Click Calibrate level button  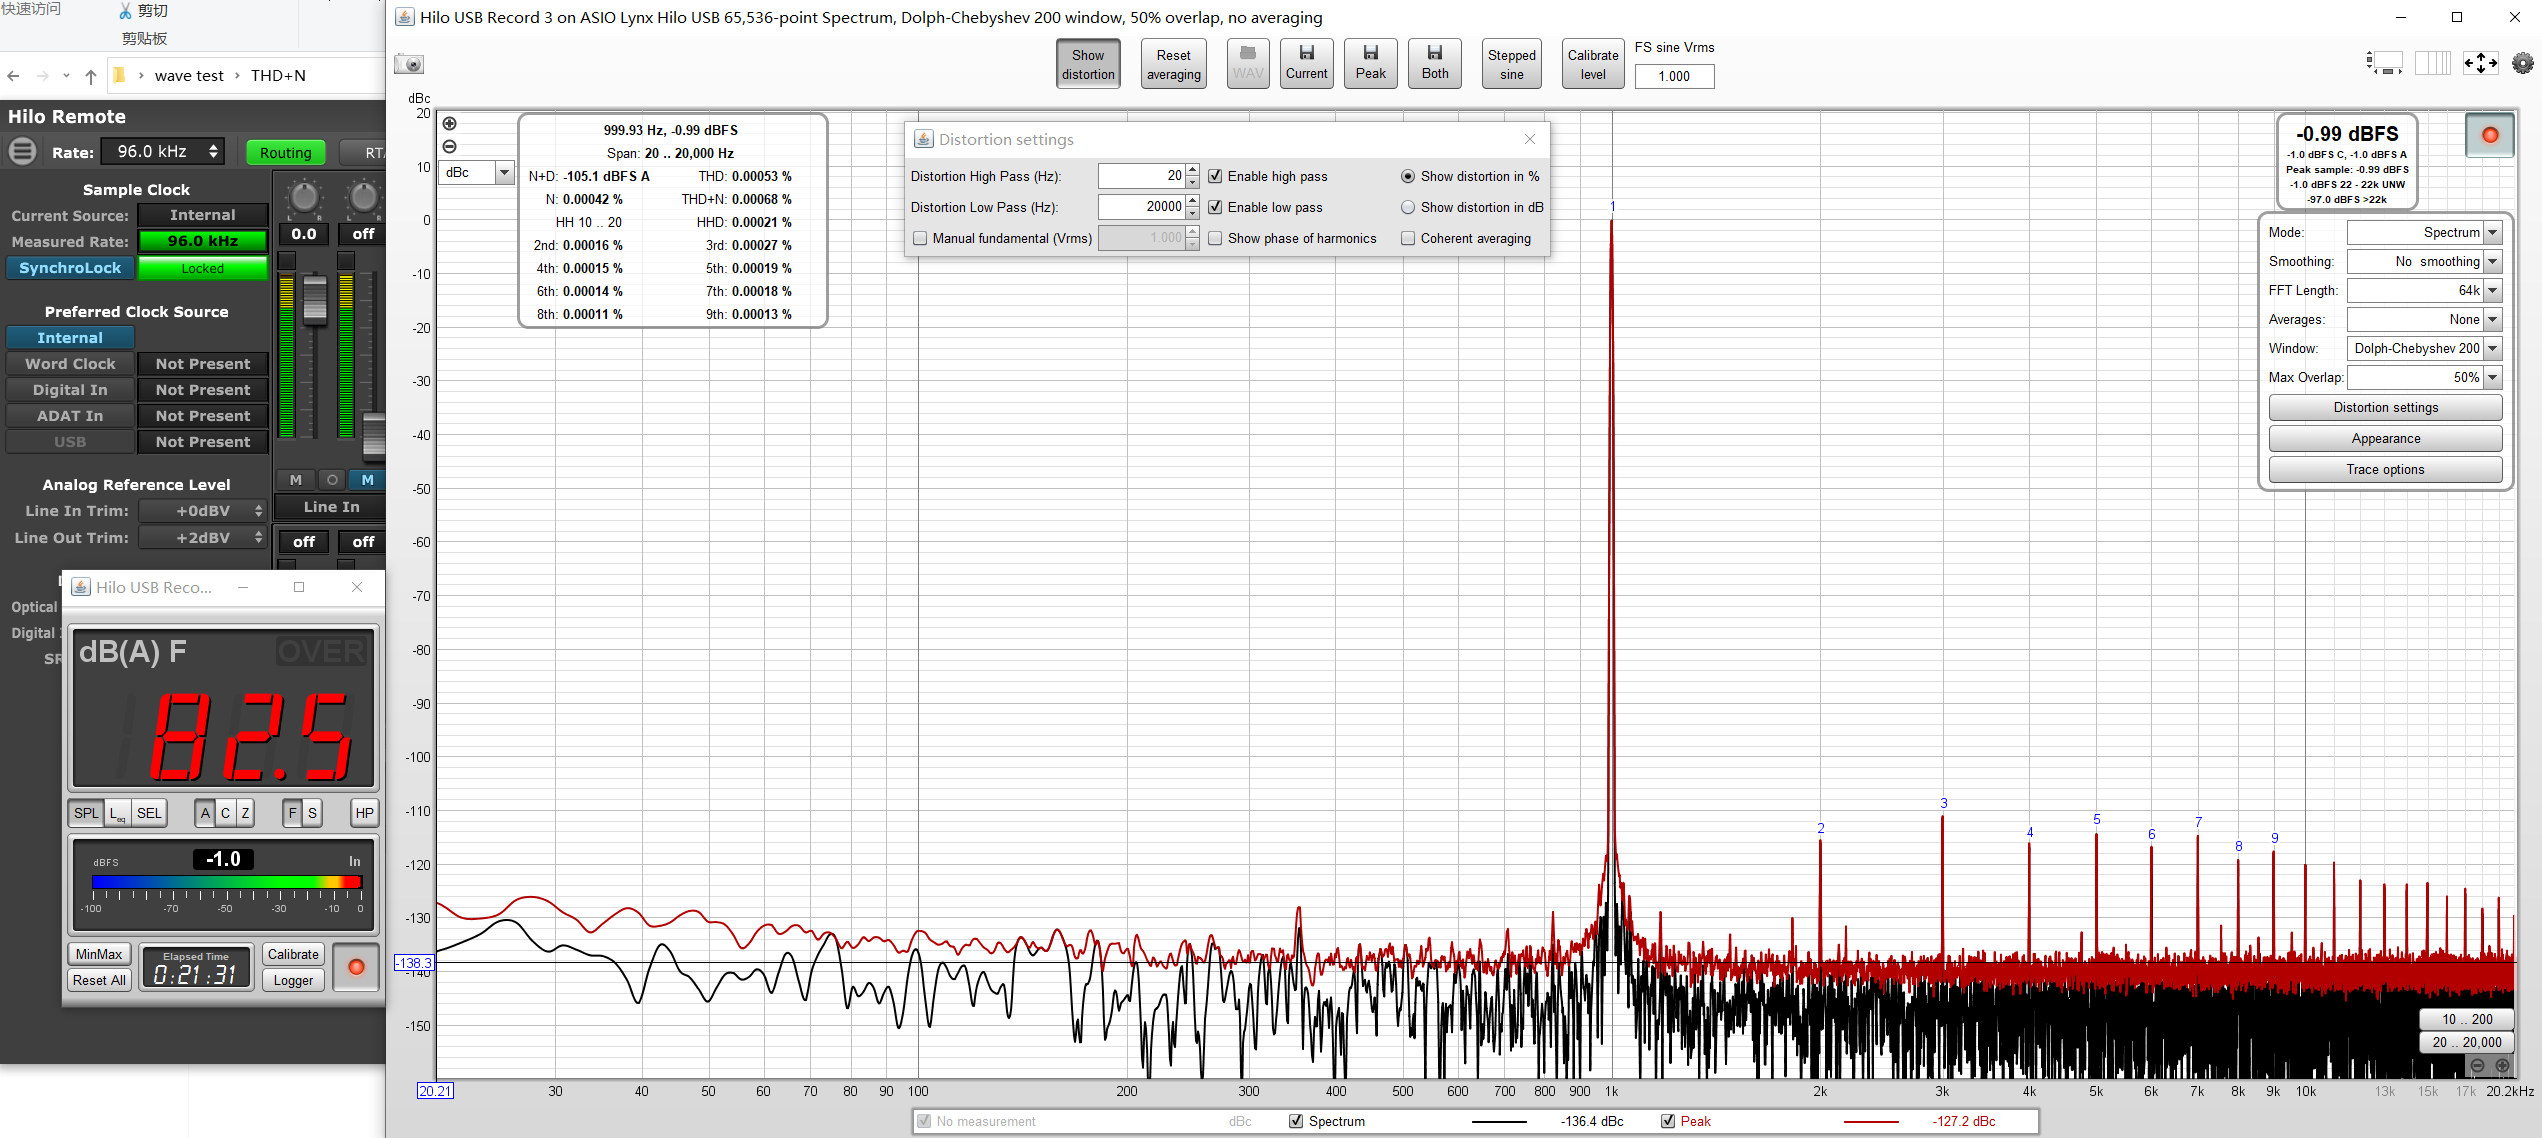pyautogui.click(x=1592, y=64)
